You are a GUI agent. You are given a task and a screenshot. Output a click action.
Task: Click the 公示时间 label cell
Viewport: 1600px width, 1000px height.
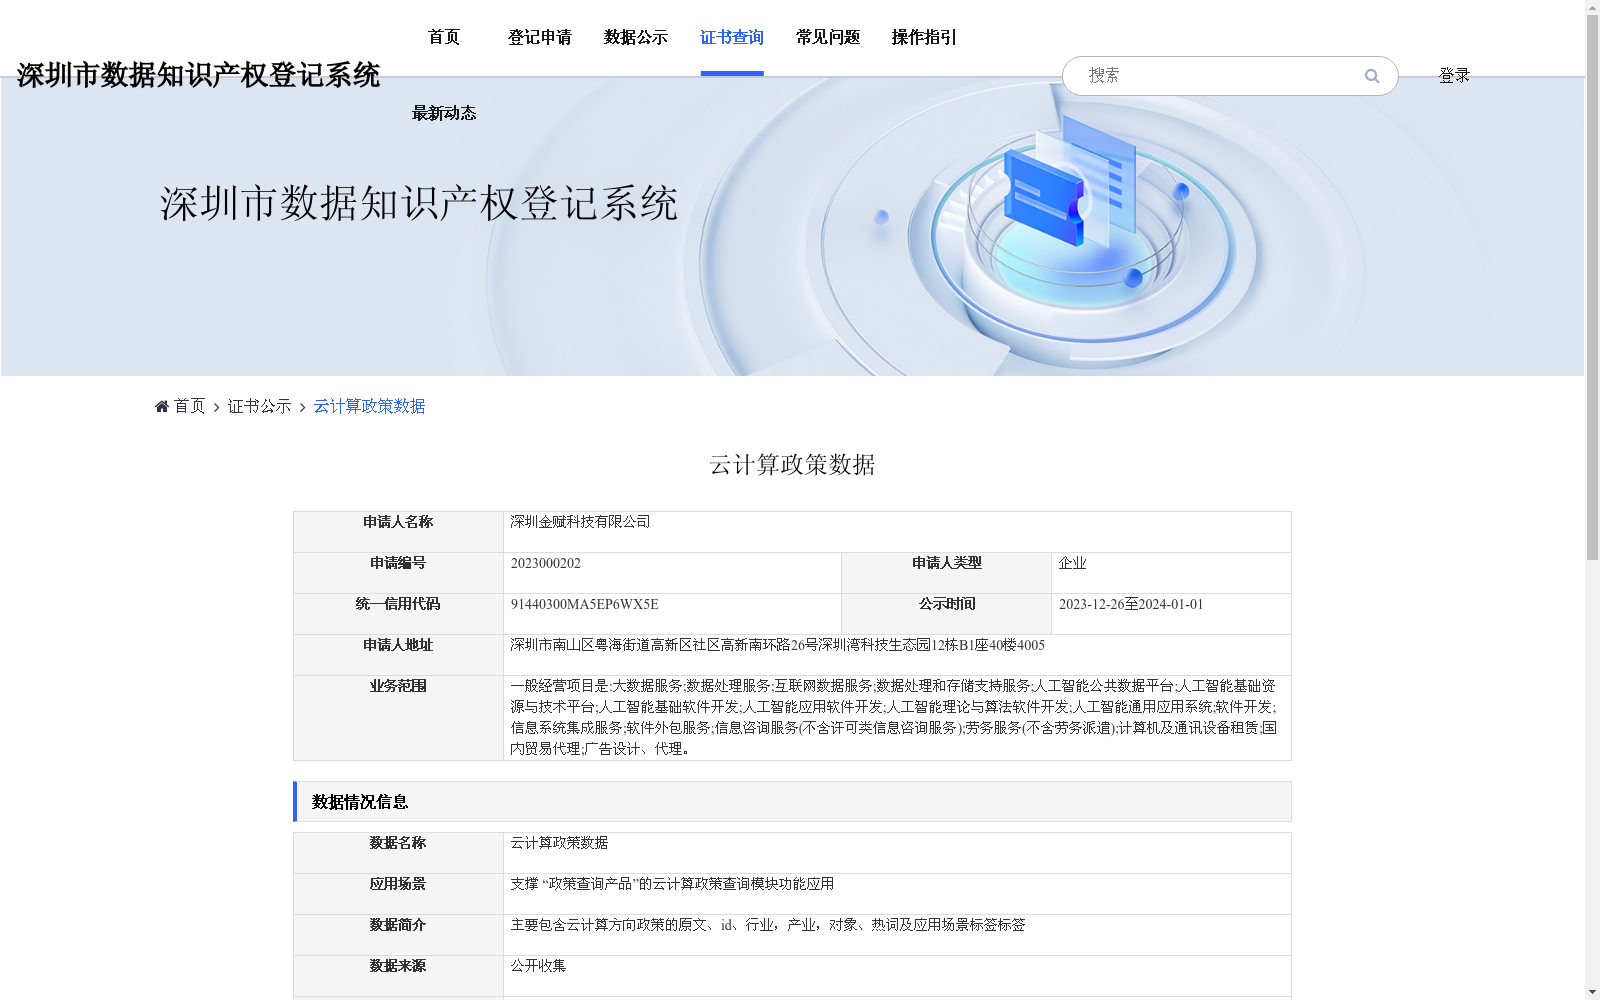[946, 614]
